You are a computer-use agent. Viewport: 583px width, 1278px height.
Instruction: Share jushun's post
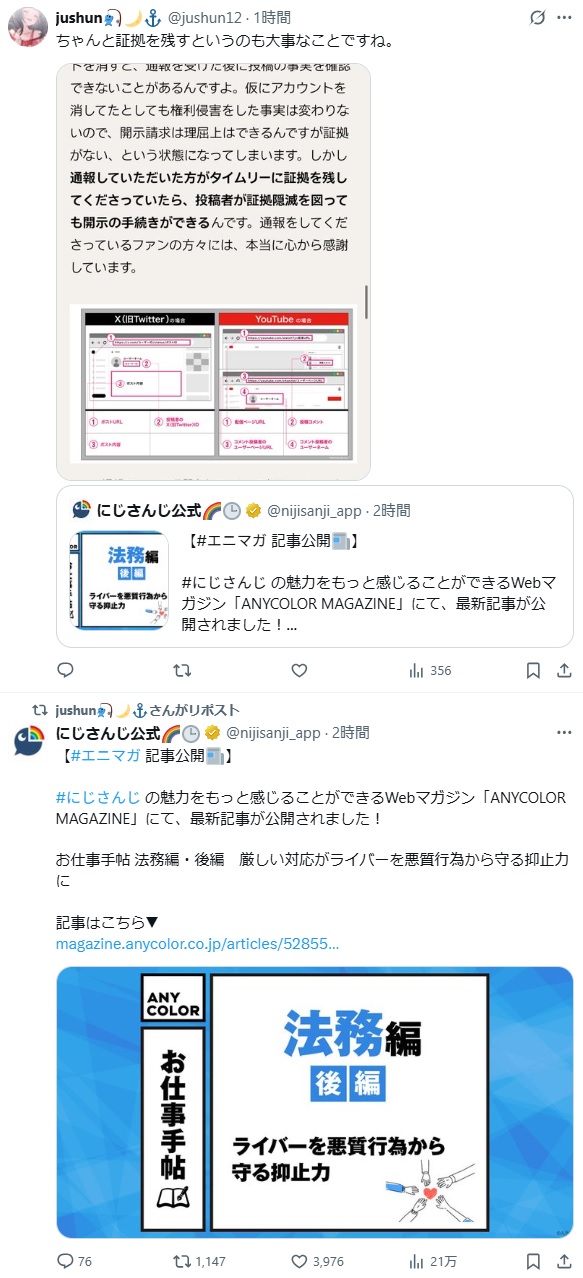(565, 670)
